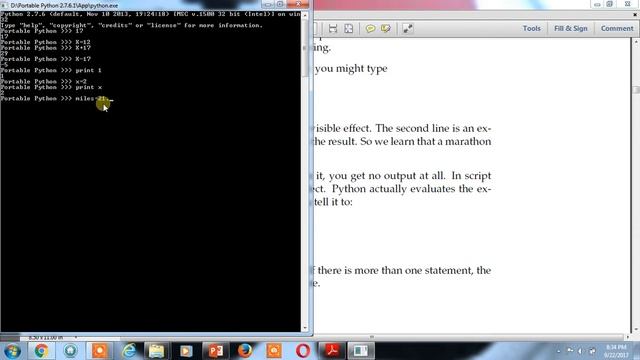Switch to PowerPoint in the taskbar
The width and height of the screenshot is (640, 360).
pyautogui.click(x=216, y=351)
